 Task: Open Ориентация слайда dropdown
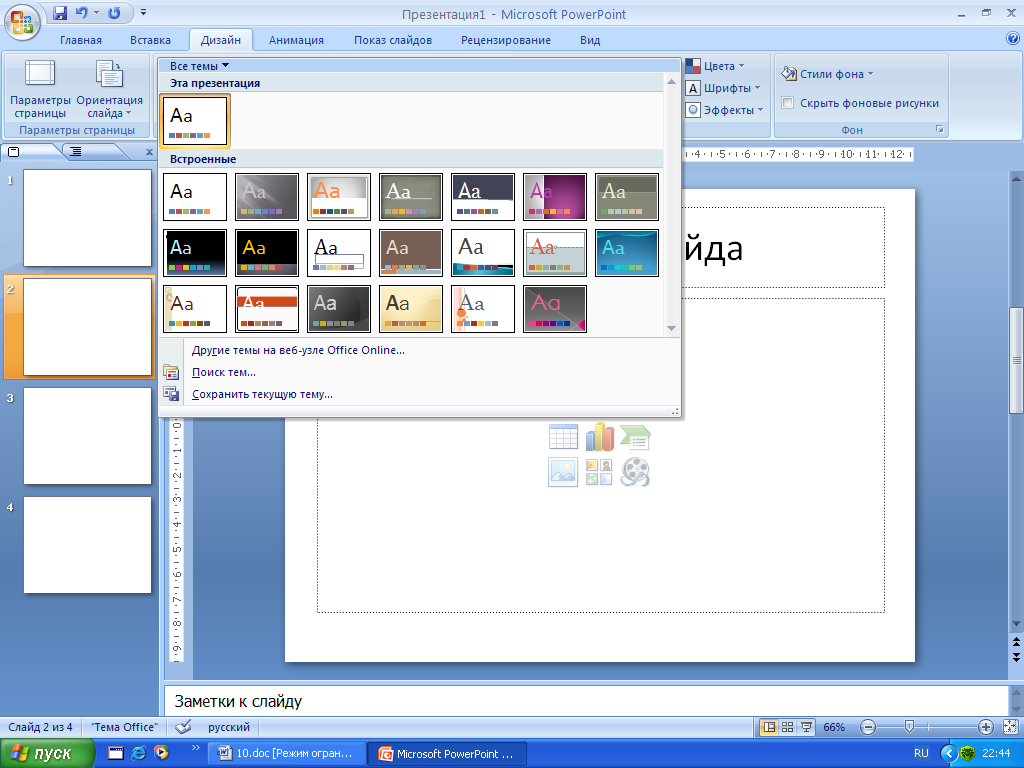(x=109, y=89)
